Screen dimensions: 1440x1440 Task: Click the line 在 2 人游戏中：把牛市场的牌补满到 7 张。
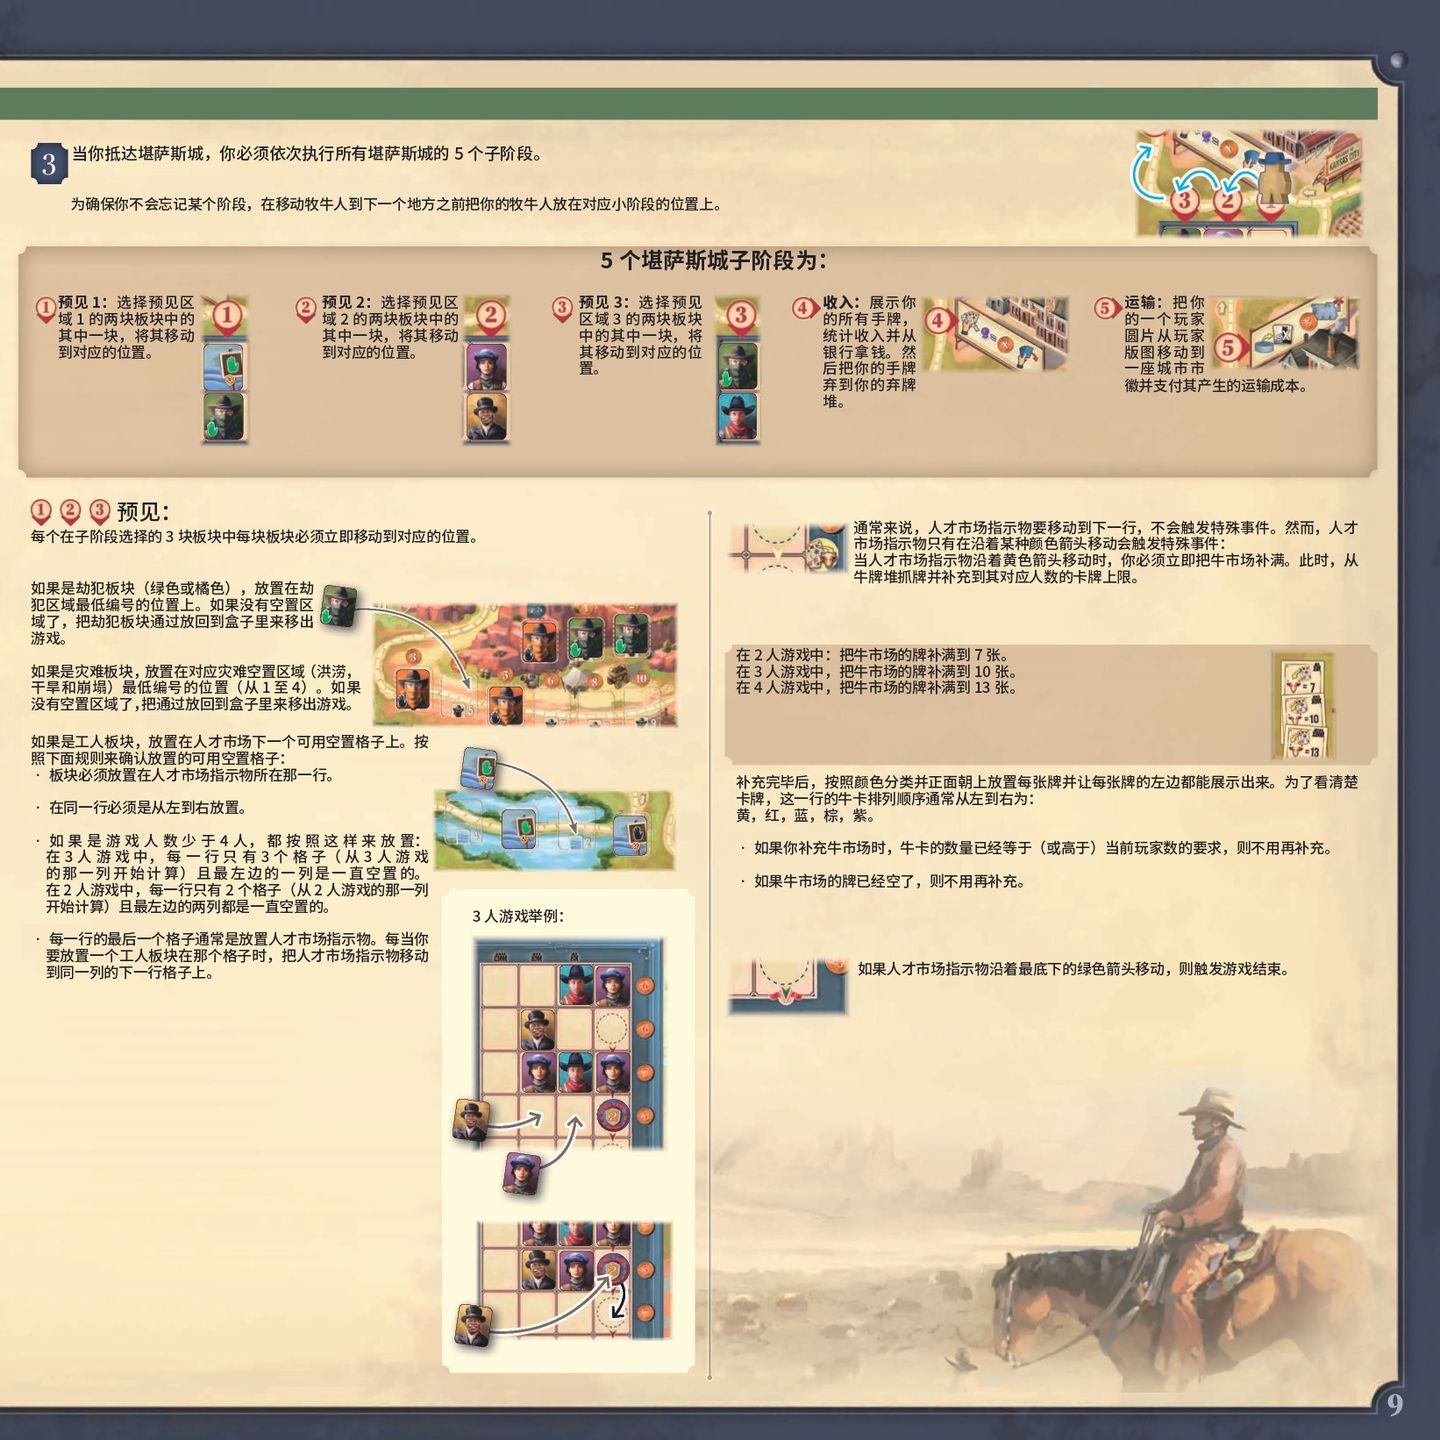point(872,655)
